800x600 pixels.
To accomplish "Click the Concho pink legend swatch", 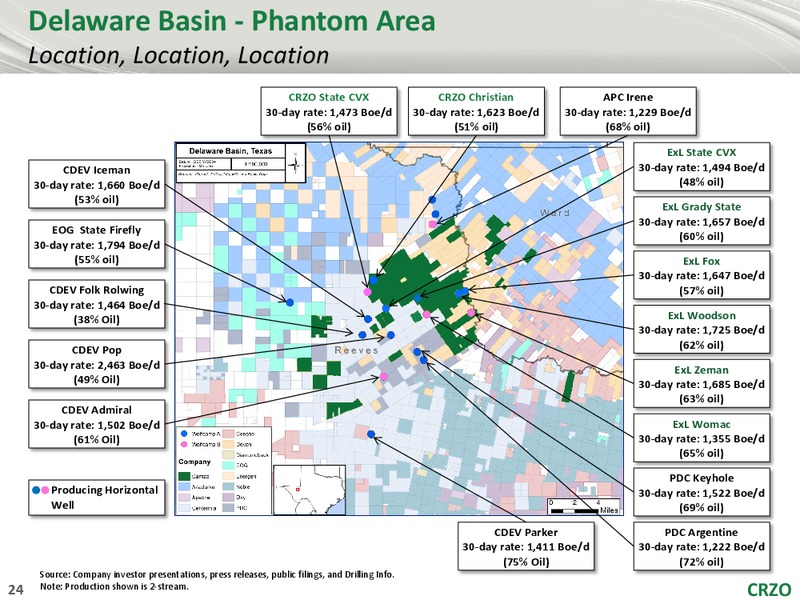I will tap(228, 434).
